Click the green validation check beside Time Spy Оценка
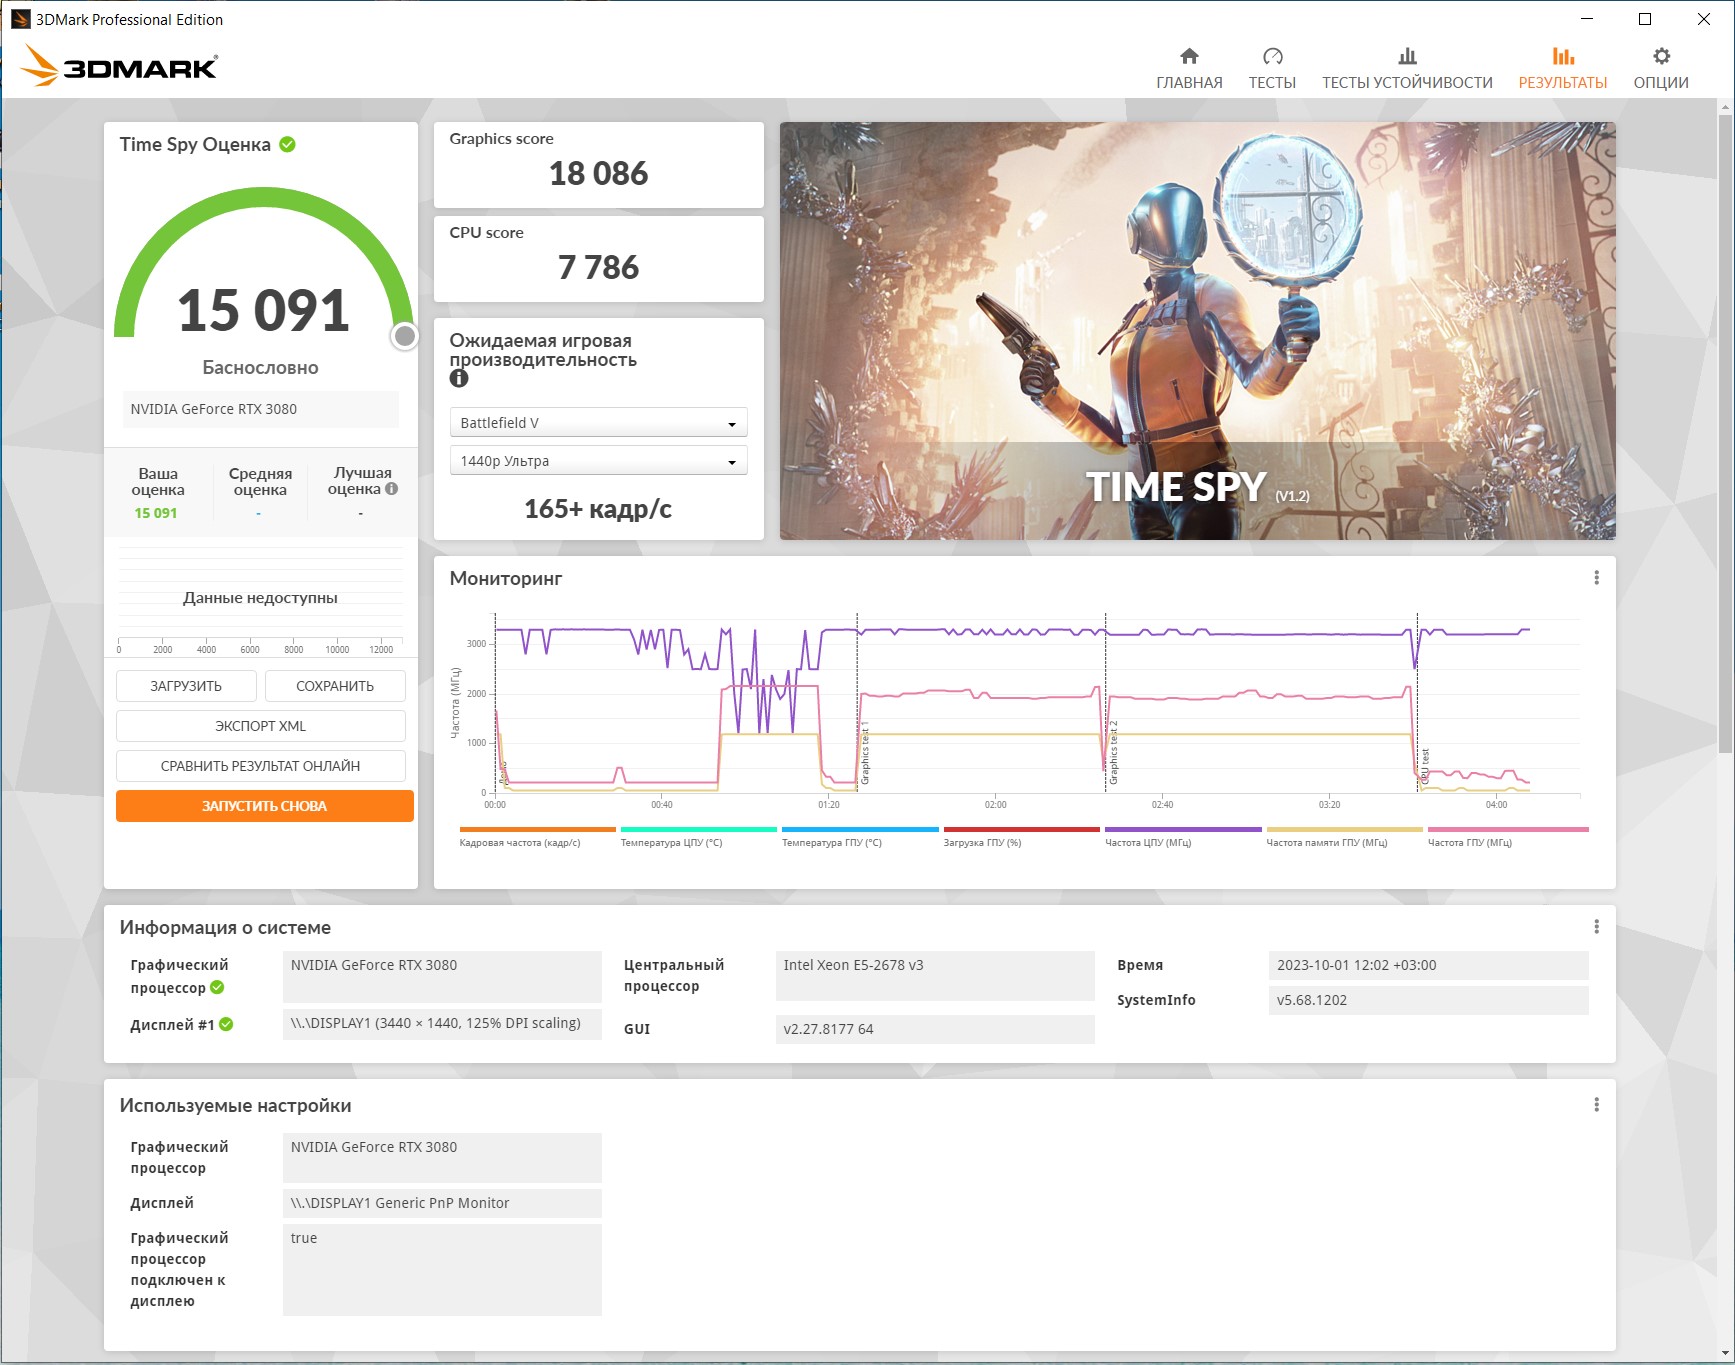Viewport: 1735px width, 1365px height. click(x=287, y=144)
